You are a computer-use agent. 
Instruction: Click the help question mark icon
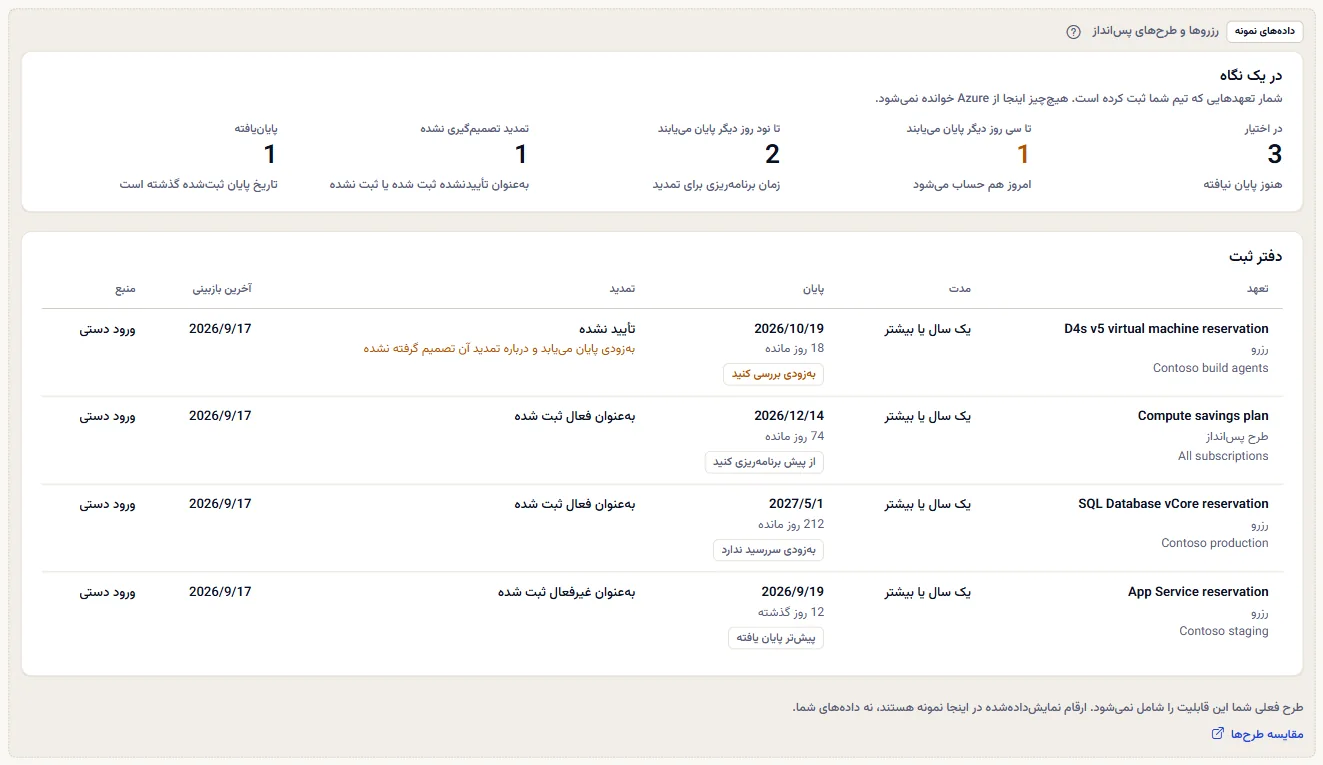click(1073, 32)
